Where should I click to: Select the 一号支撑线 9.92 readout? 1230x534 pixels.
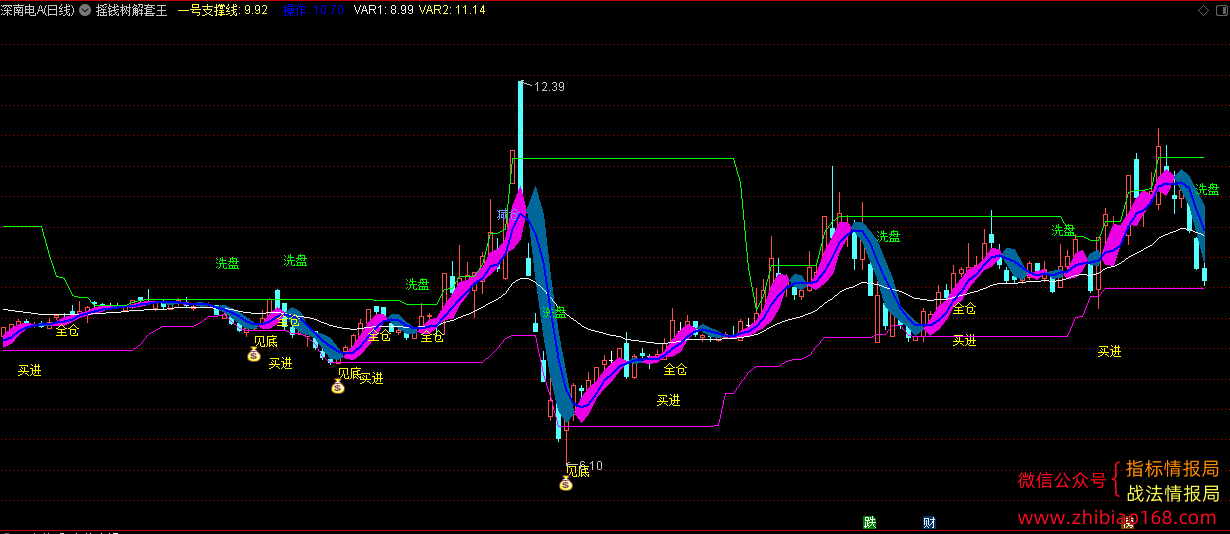click(222, 10)
